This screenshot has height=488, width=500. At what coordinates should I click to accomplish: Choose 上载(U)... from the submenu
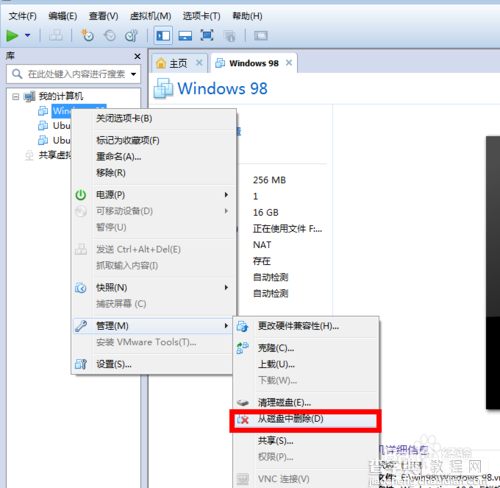coord(306,364)
